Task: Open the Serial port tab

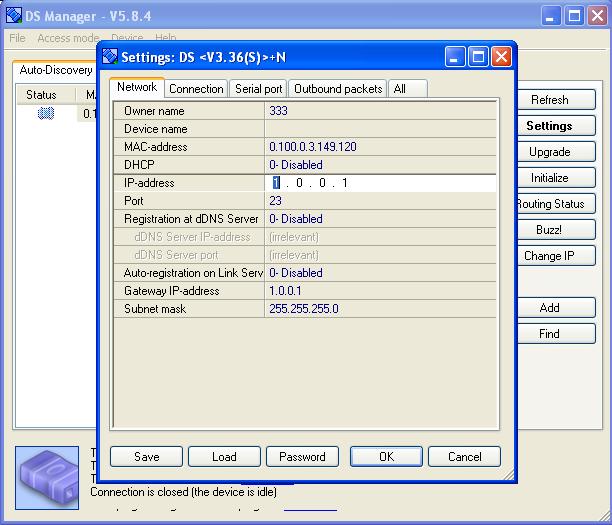Action: point(259,89)
